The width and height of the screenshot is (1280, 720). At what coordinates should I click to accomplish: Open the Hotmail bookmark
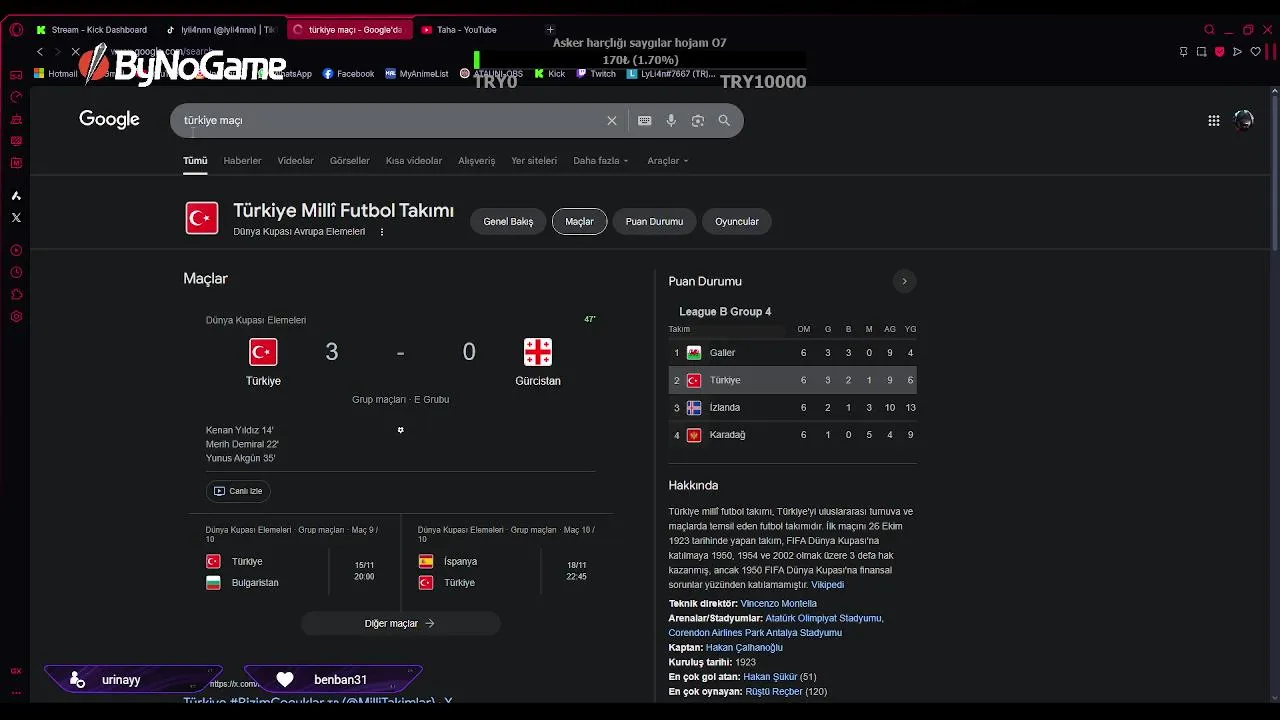click(56, 74)
